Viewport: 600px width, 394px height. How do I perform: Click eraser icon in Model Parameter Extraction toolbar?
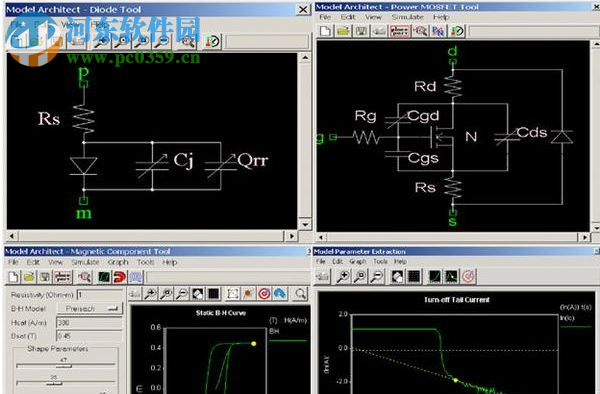397,276
